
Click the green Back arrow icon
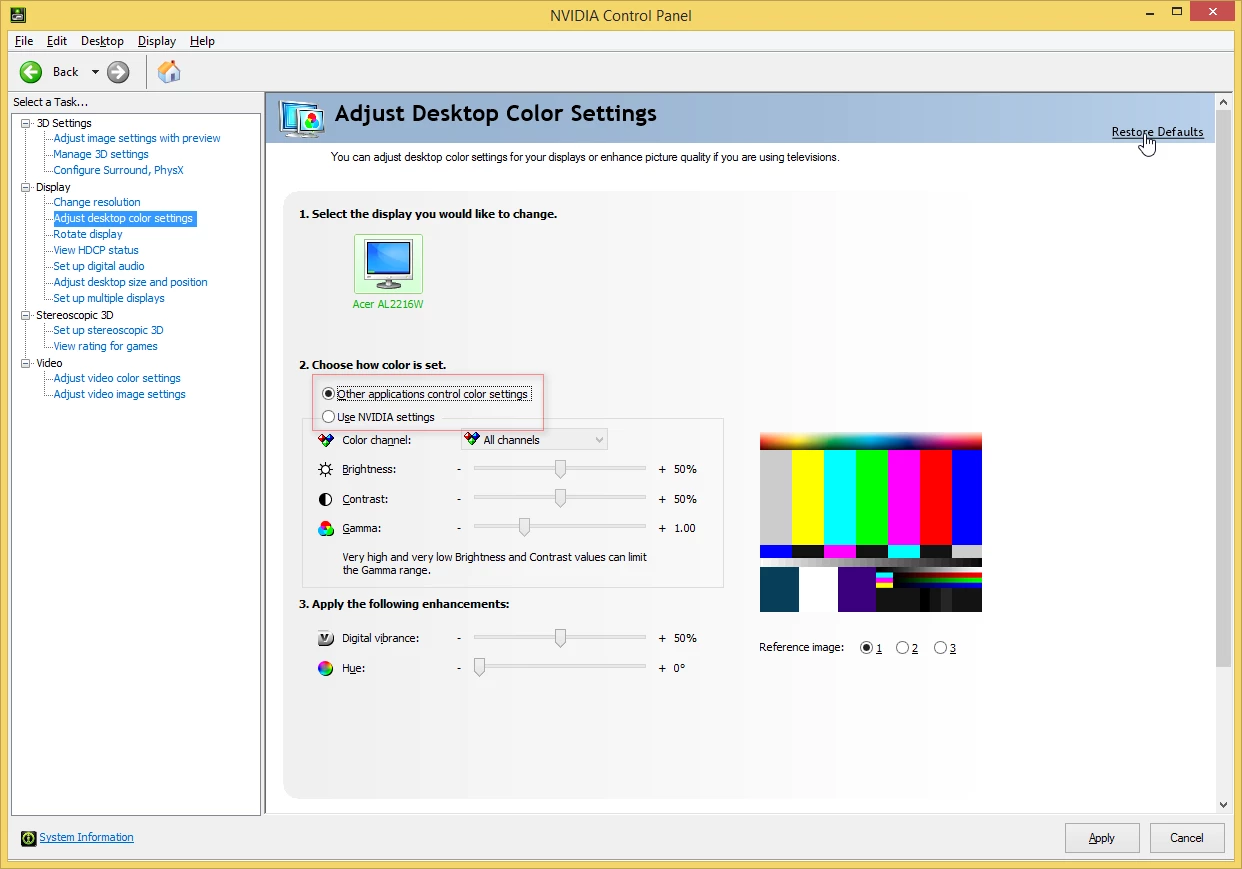[x=31, y=72]
